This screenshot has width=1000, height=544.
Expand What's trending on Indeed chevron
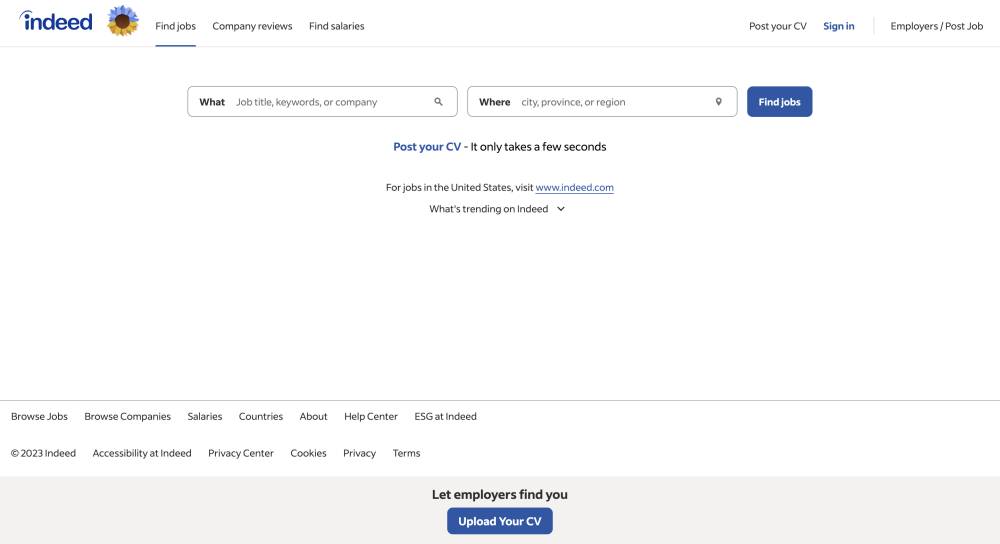561,209
